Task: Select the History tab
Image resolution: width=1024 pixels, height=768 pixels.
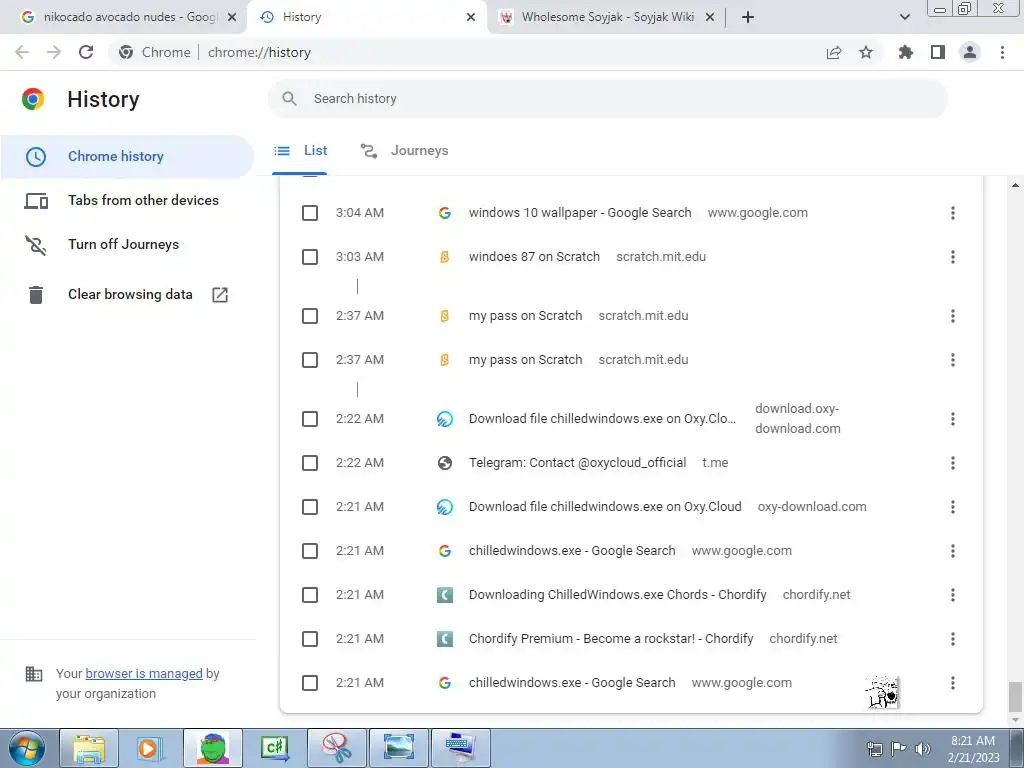Action: click(x=367, y=17)
